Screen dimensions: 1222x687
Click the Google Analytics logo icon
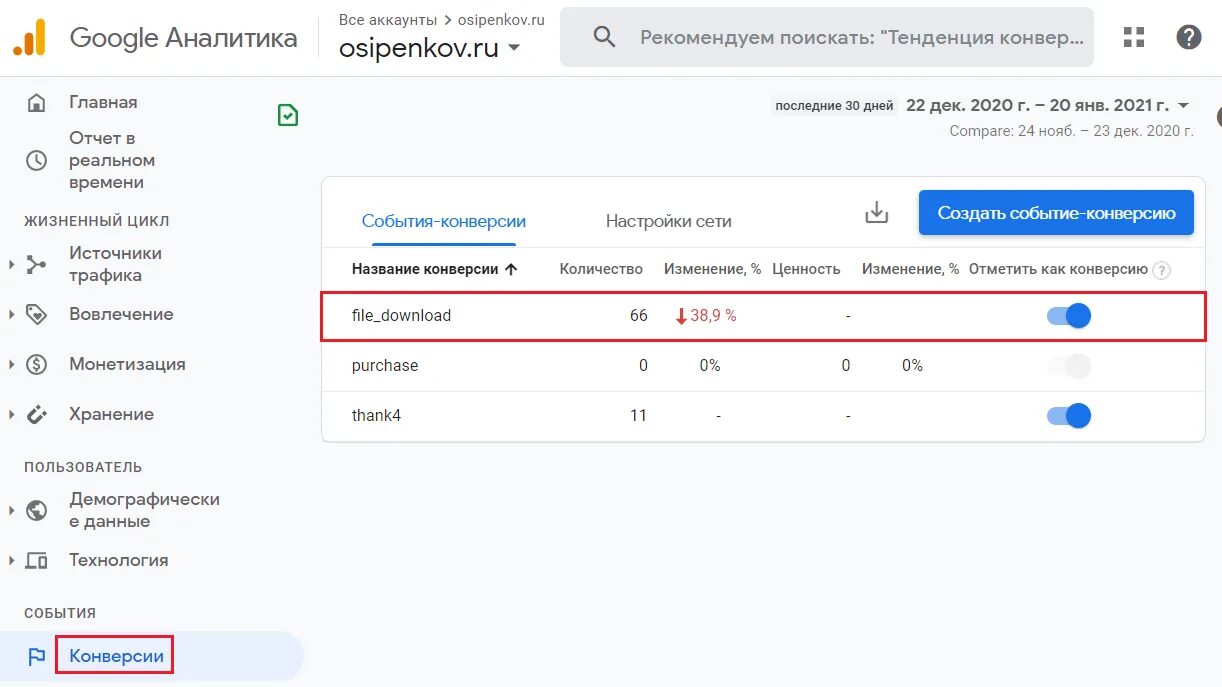(29, 37)
